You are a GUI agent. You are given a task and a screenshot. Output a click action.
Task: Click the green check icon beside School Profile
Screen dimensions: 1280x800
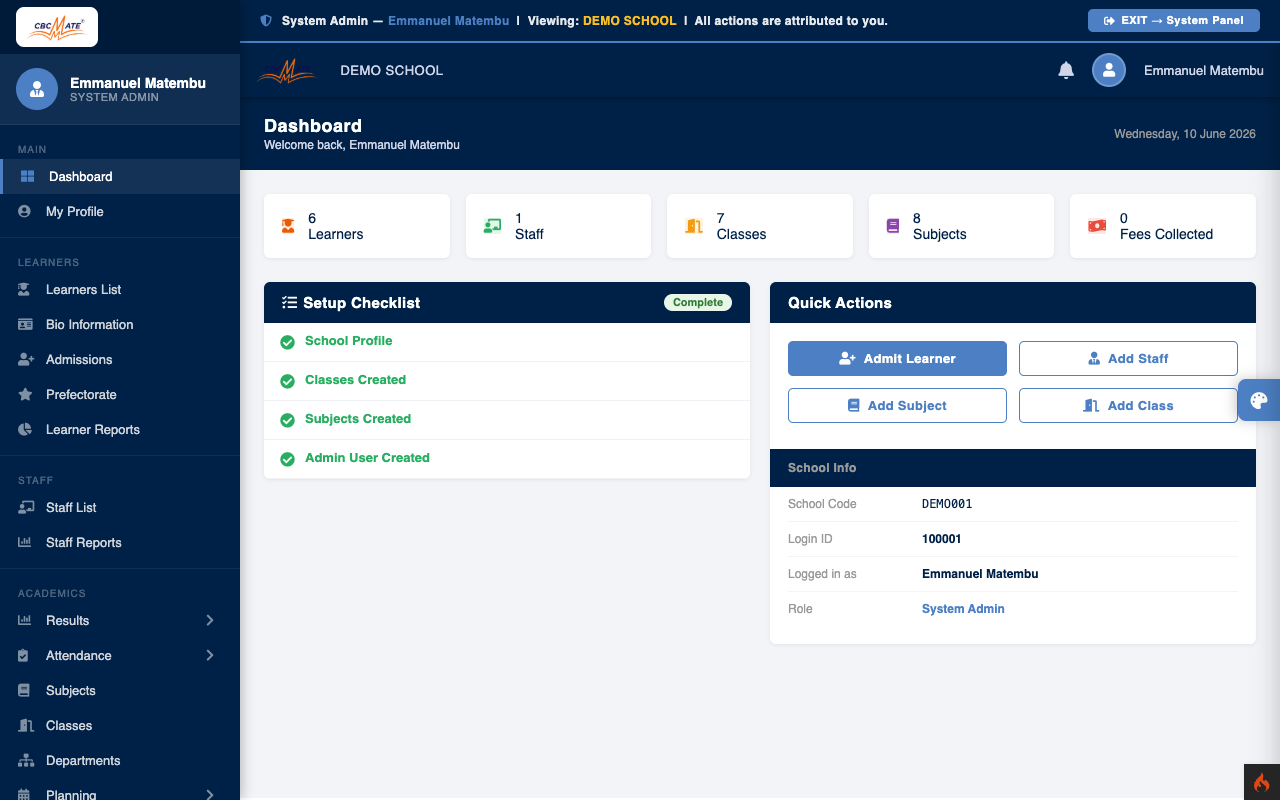pyautogui.click(x=287, y=342)
